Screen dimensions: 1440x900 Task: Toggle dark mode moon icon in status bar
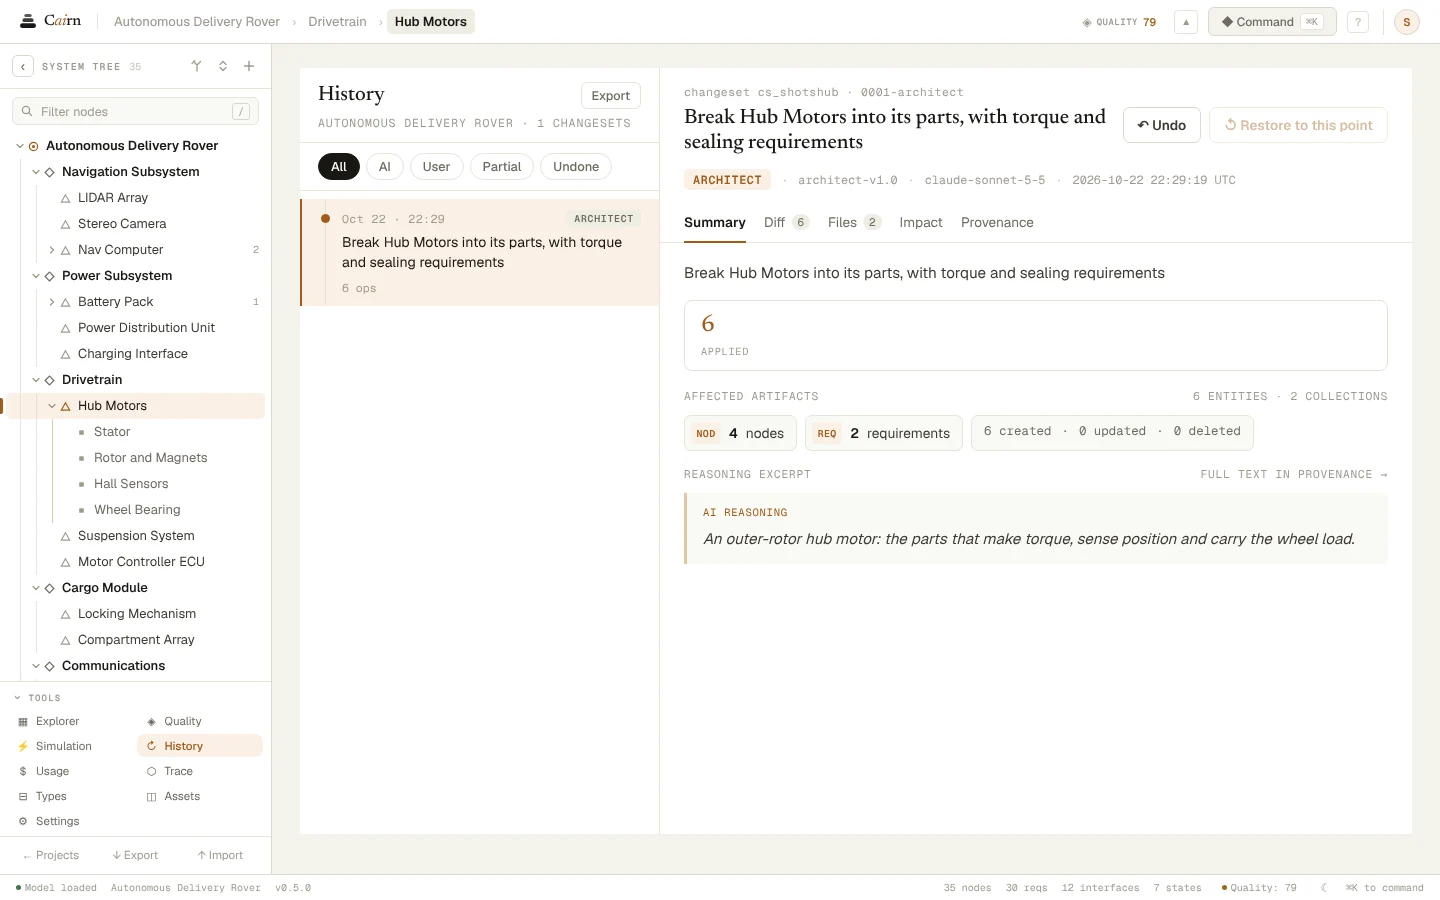point(1324,888)
